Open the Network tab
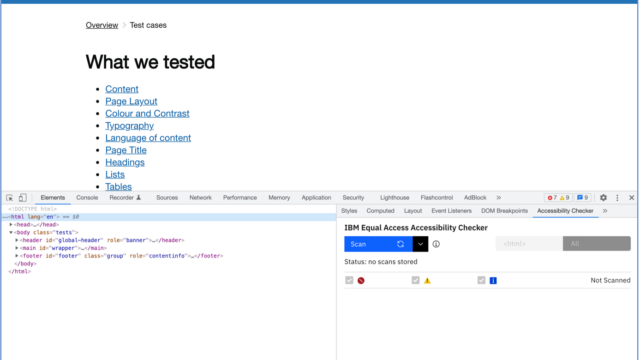The height and width of the screenshot is (360, 640). tap(200, 198)
